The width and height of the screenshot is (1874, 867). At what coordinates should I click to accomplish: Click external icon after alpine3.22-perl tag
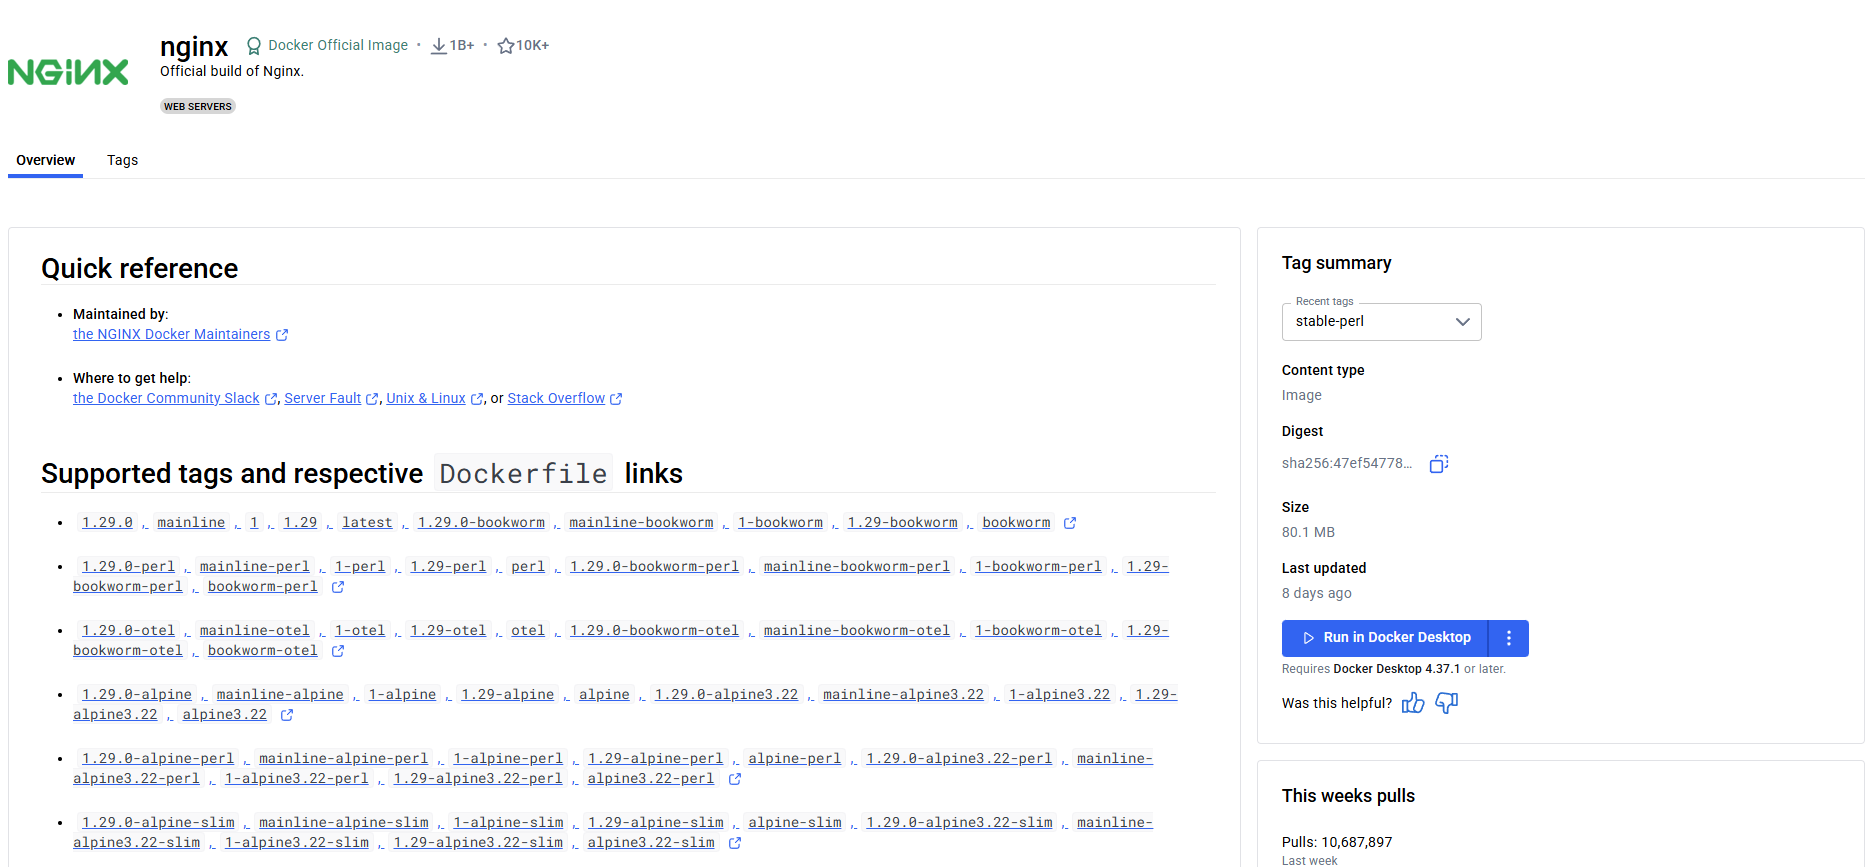click(x=735, y=779)
